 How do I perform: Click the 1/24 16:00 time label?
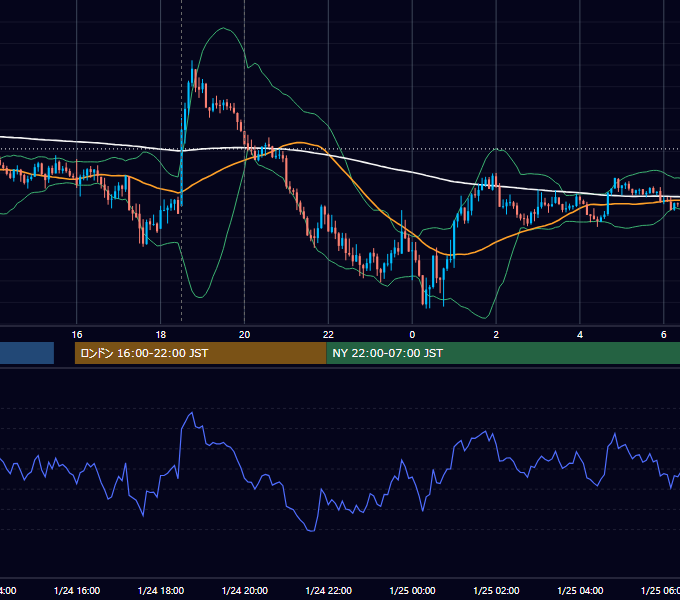(77, 590)
